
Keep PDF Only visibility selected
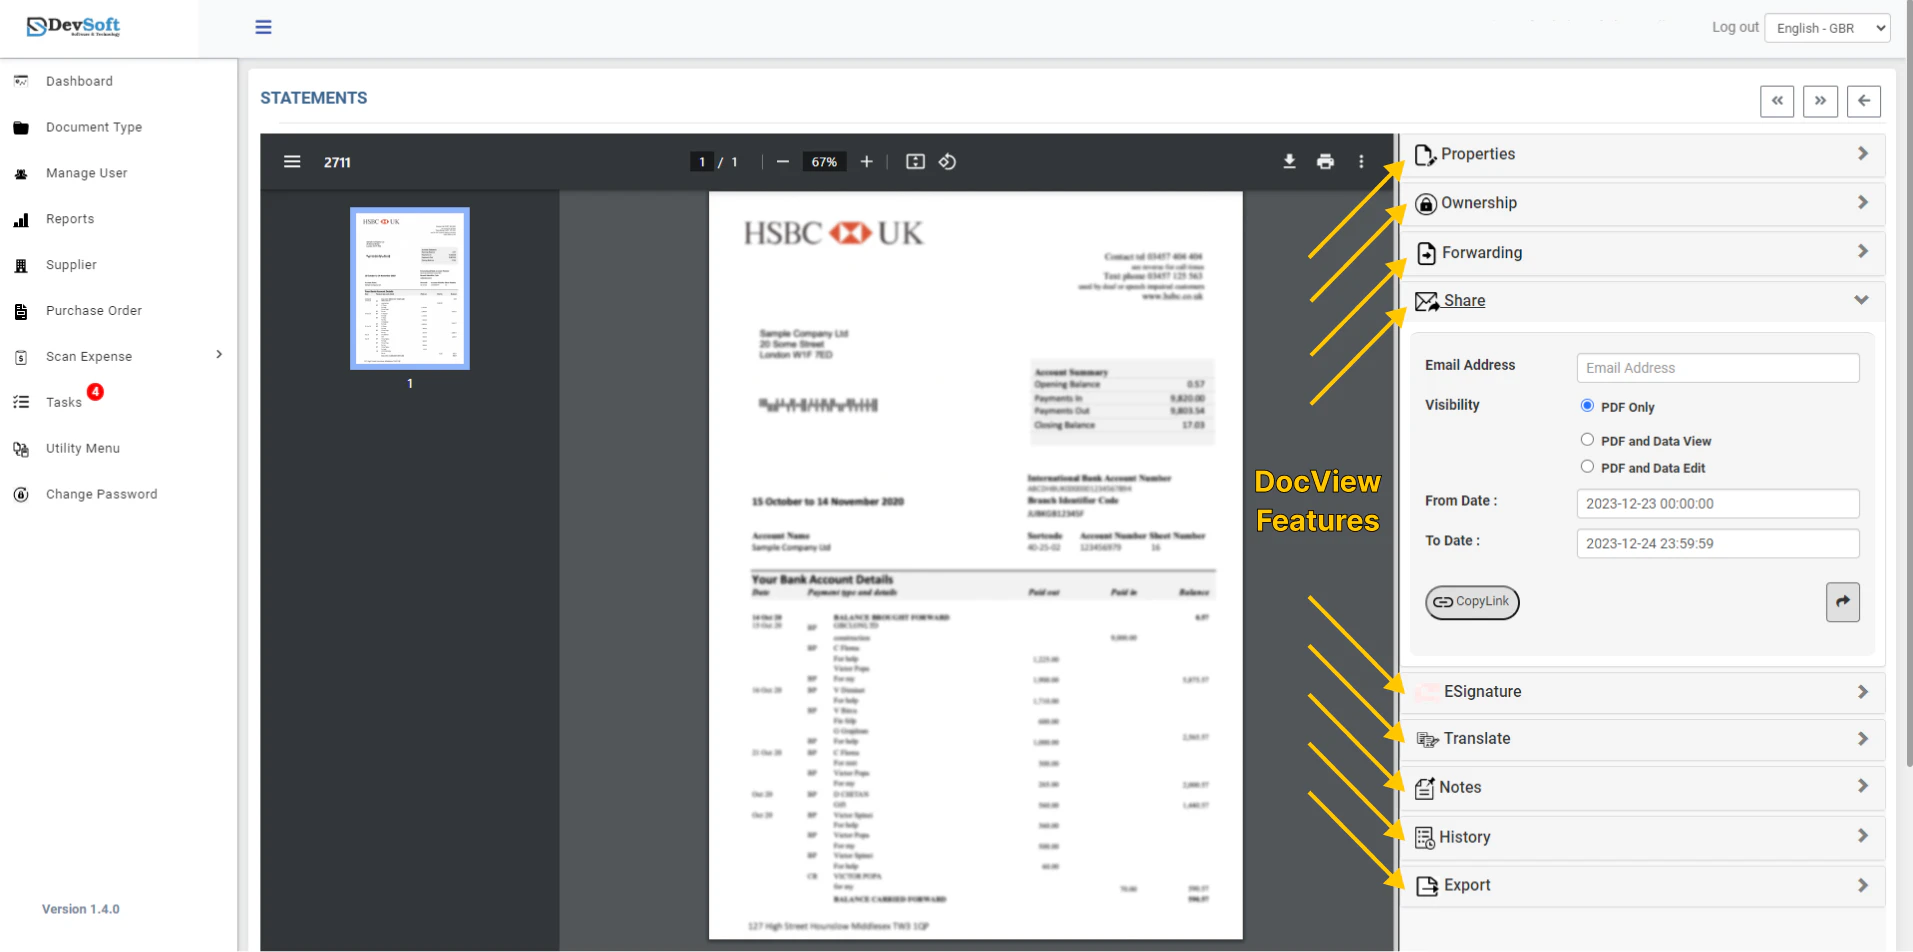[1586, 406]
